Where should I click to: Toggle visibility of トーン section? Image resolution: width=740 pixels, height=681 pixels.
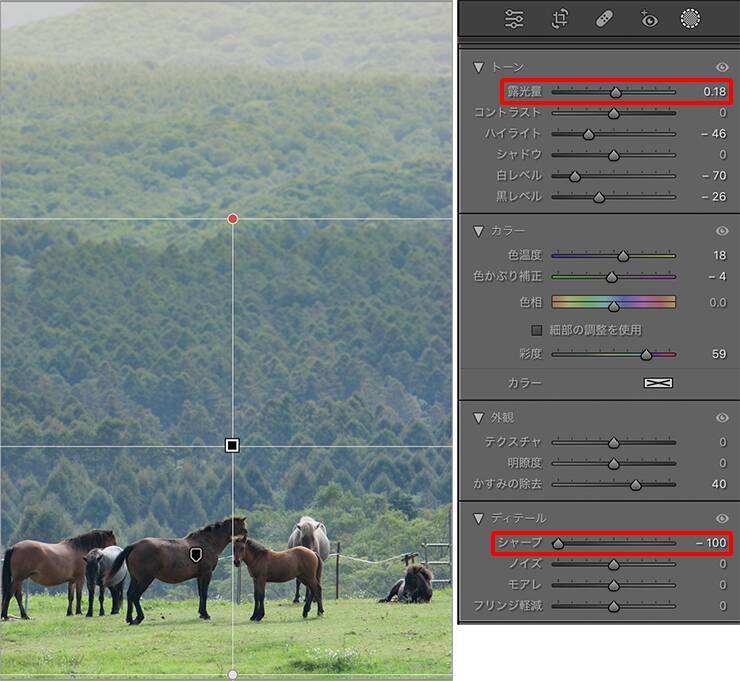[722, 67]
